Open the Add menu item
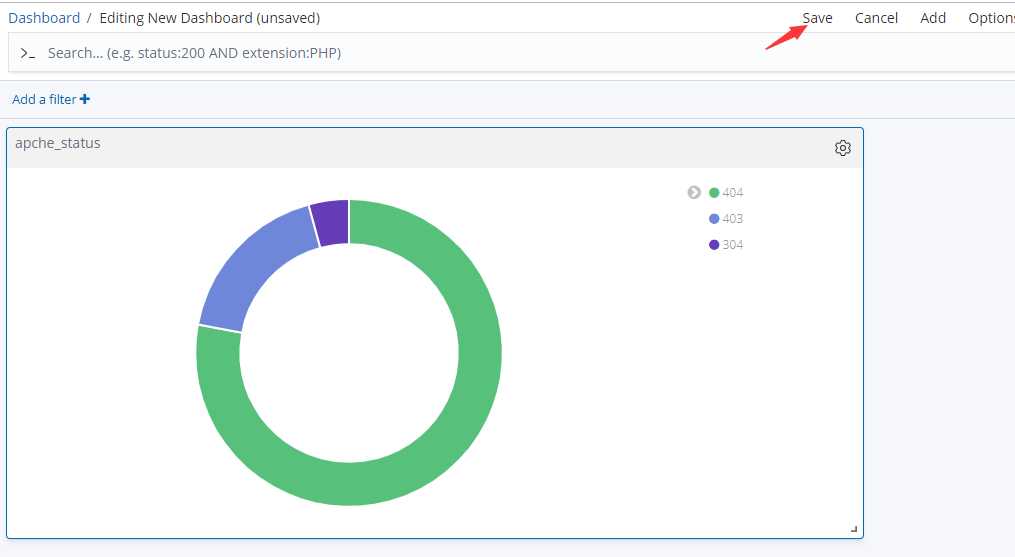 (933, 18)
